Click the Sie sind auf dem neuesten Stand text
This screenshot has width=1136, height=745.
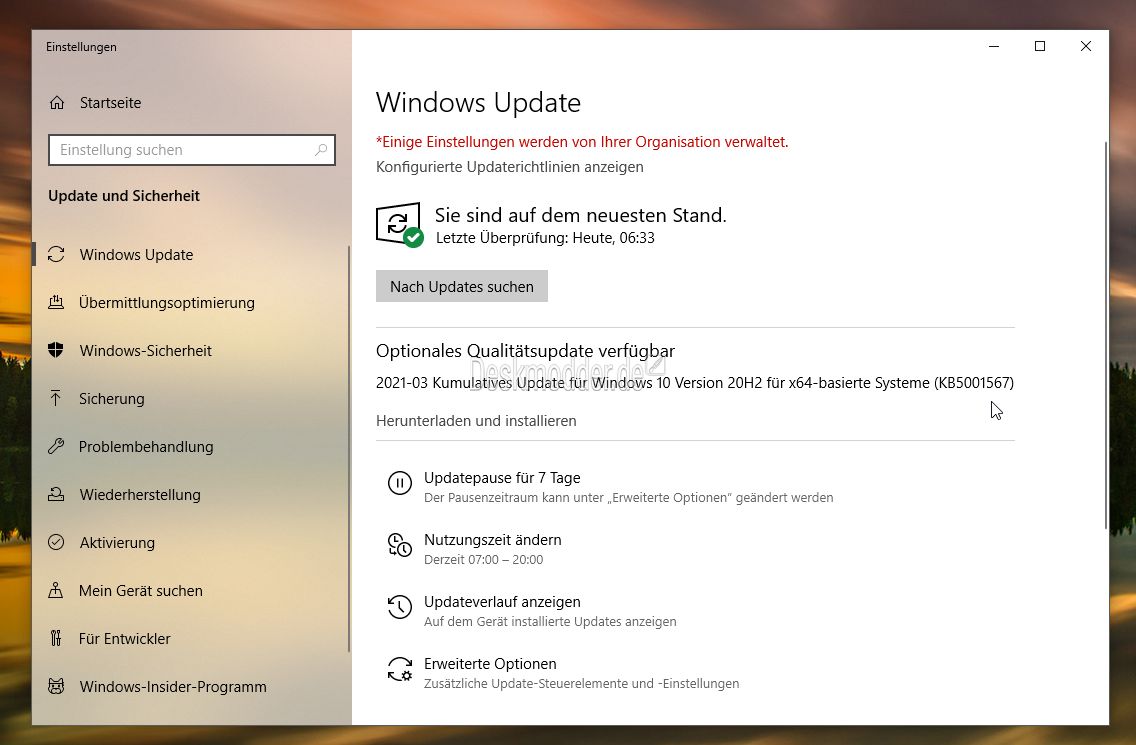point(580,215)
